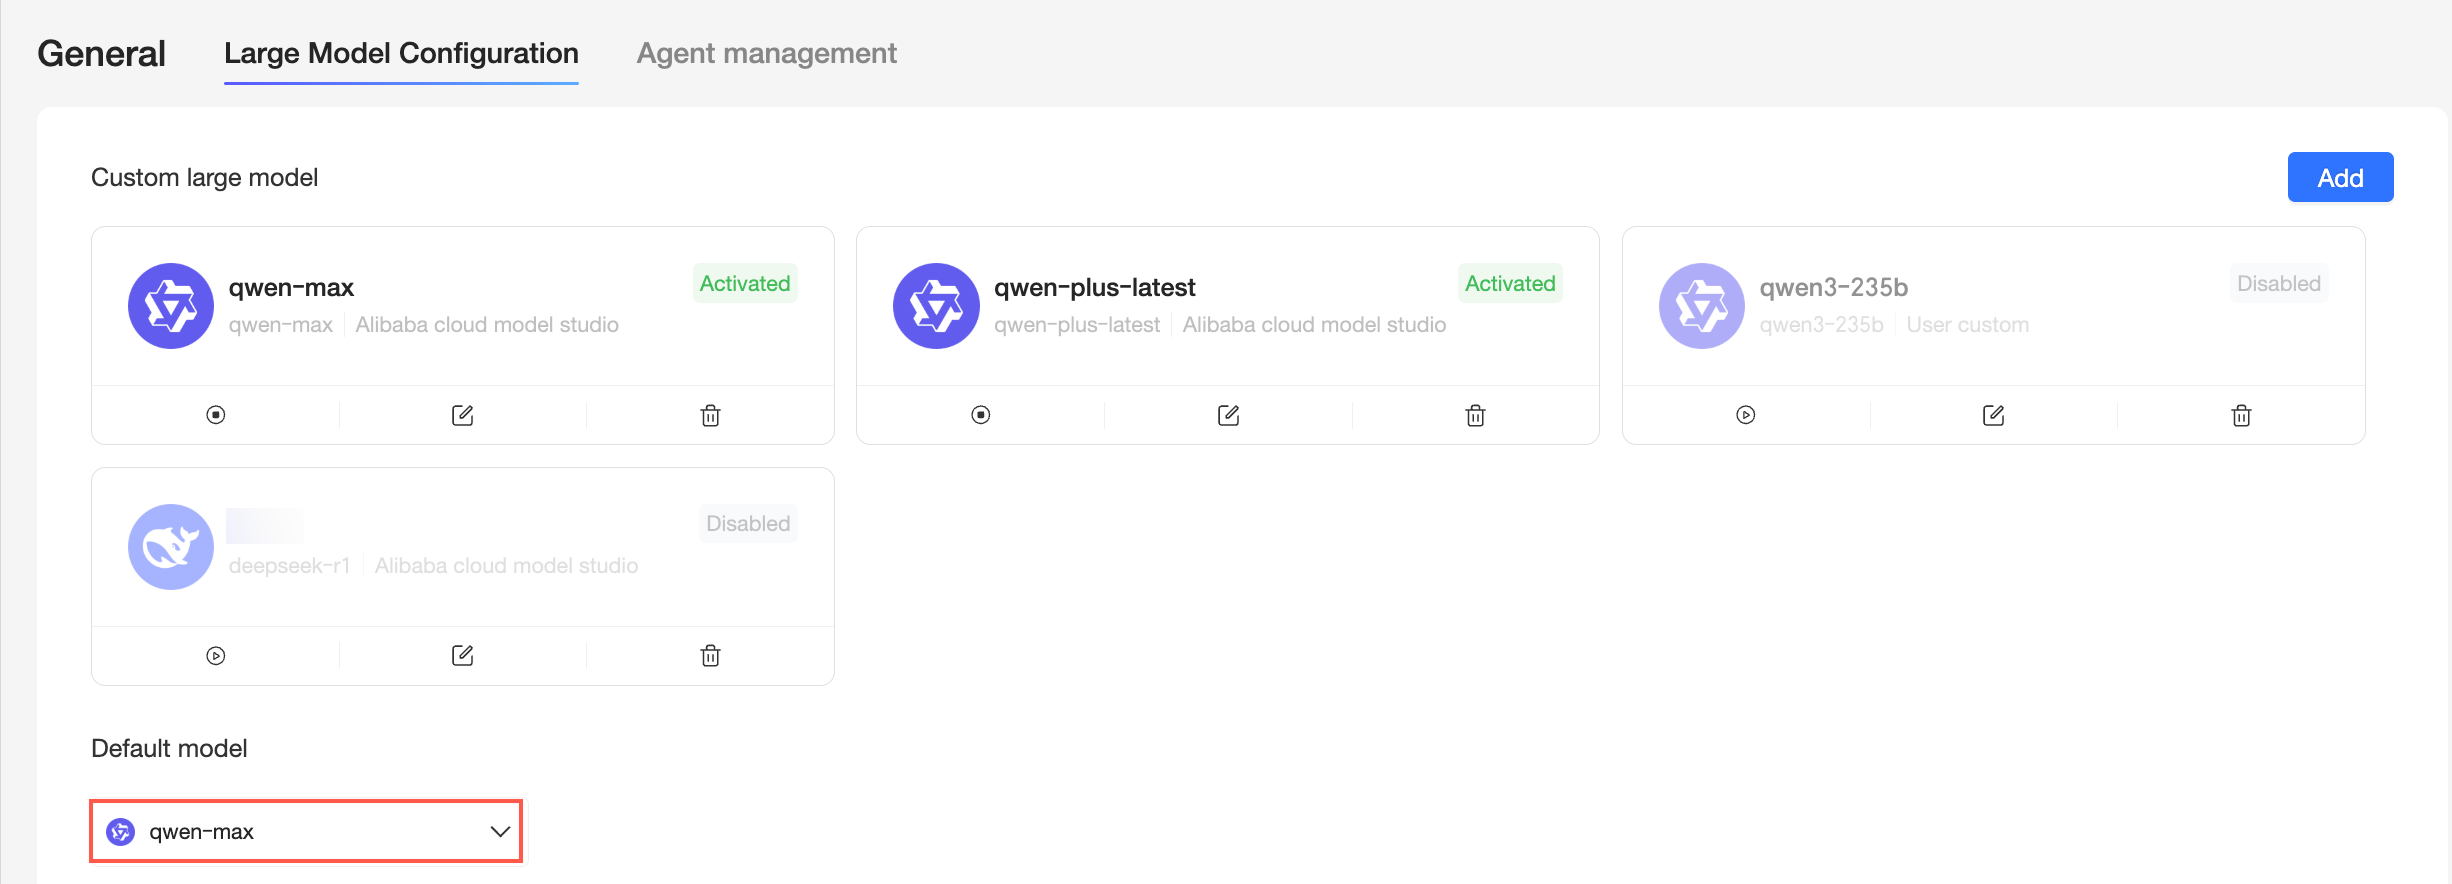The width and height of the screenshot is (2452, 884).
Task: Switch to the General tab
Action: [101, 53]
